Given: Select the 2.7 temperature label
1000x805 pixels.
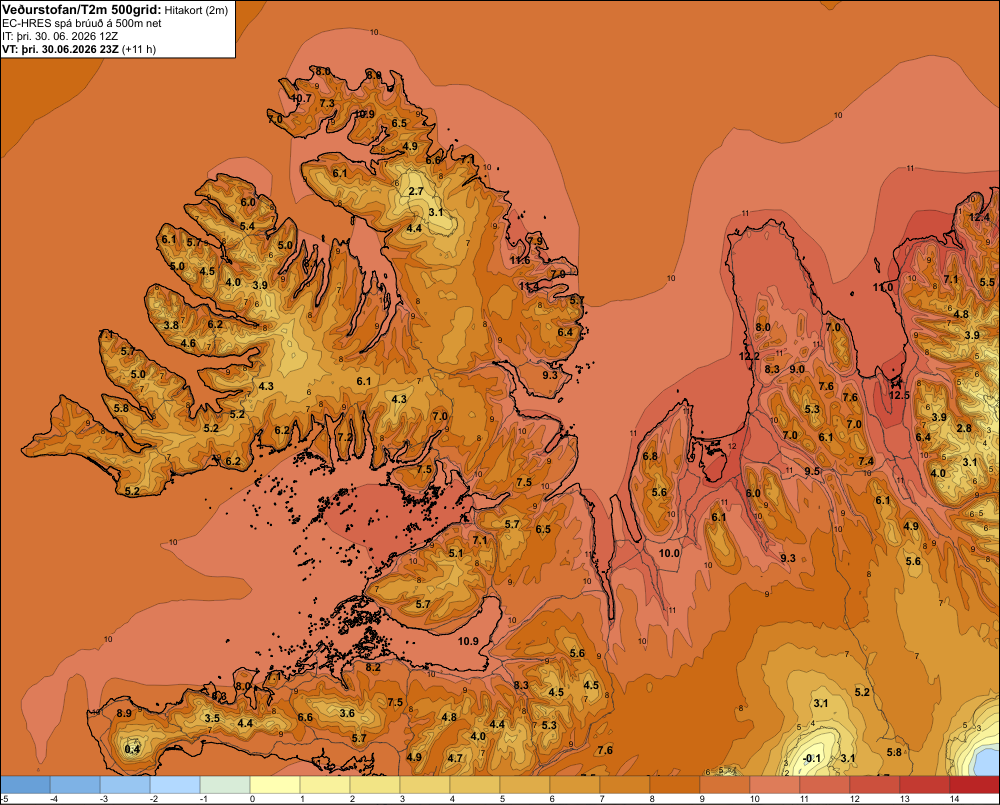Looking at the screenshot, I should point(416,191).
